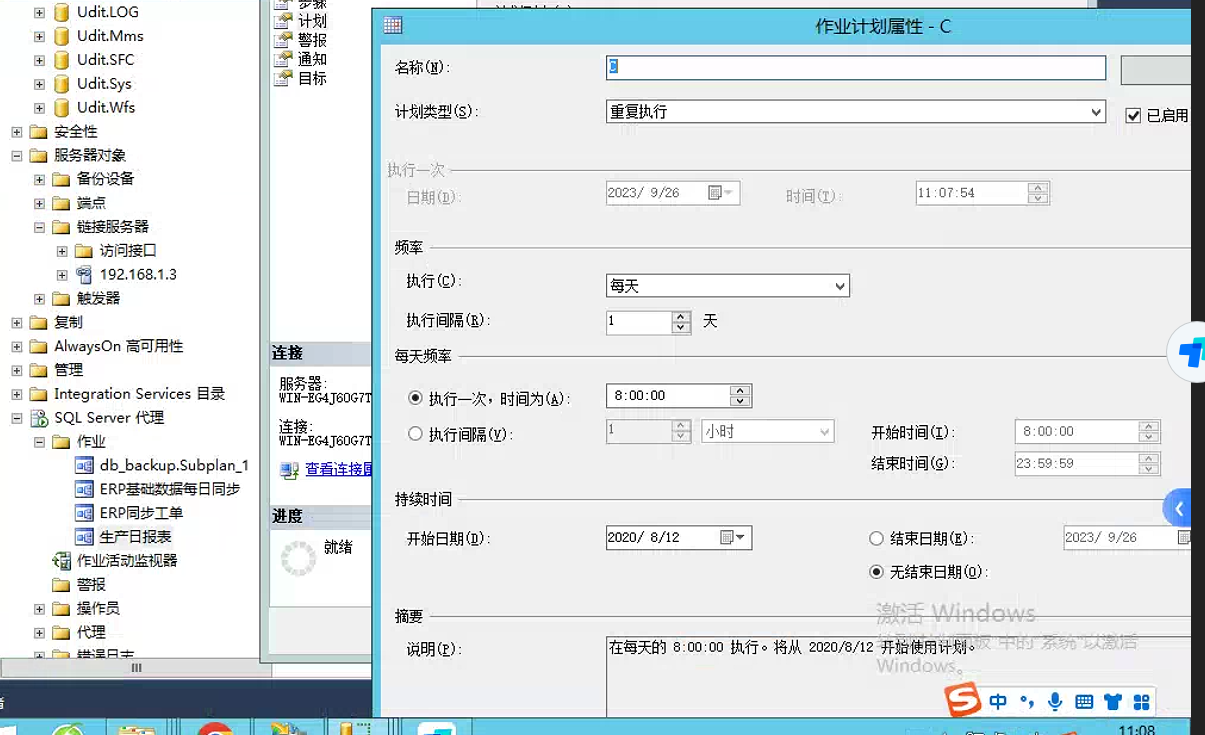The width and height of the screenshot is (1205, 735).
Task: Toggle the 已启用 checkbox
Action: (x=1133, y=115)
